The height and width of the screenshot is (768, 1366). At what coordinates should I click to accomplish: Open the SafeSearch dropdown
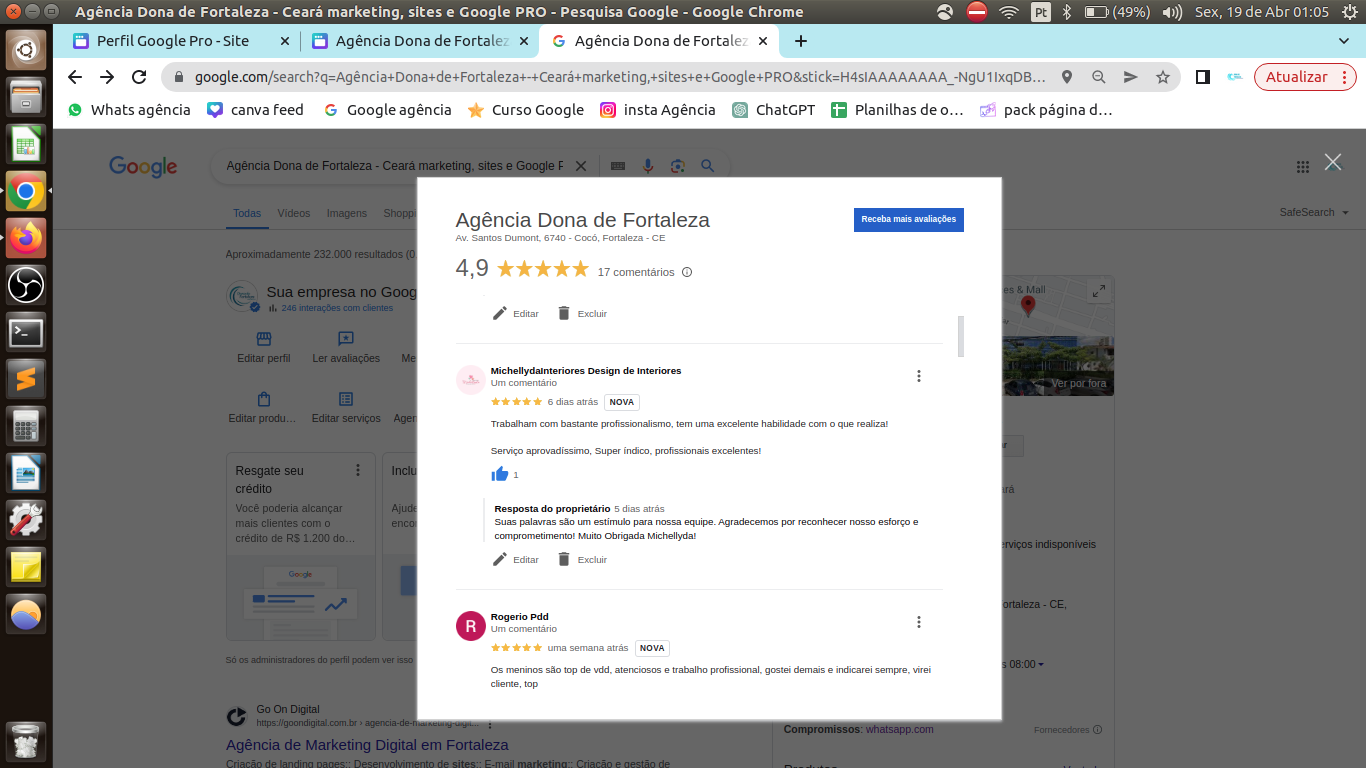1314,212
